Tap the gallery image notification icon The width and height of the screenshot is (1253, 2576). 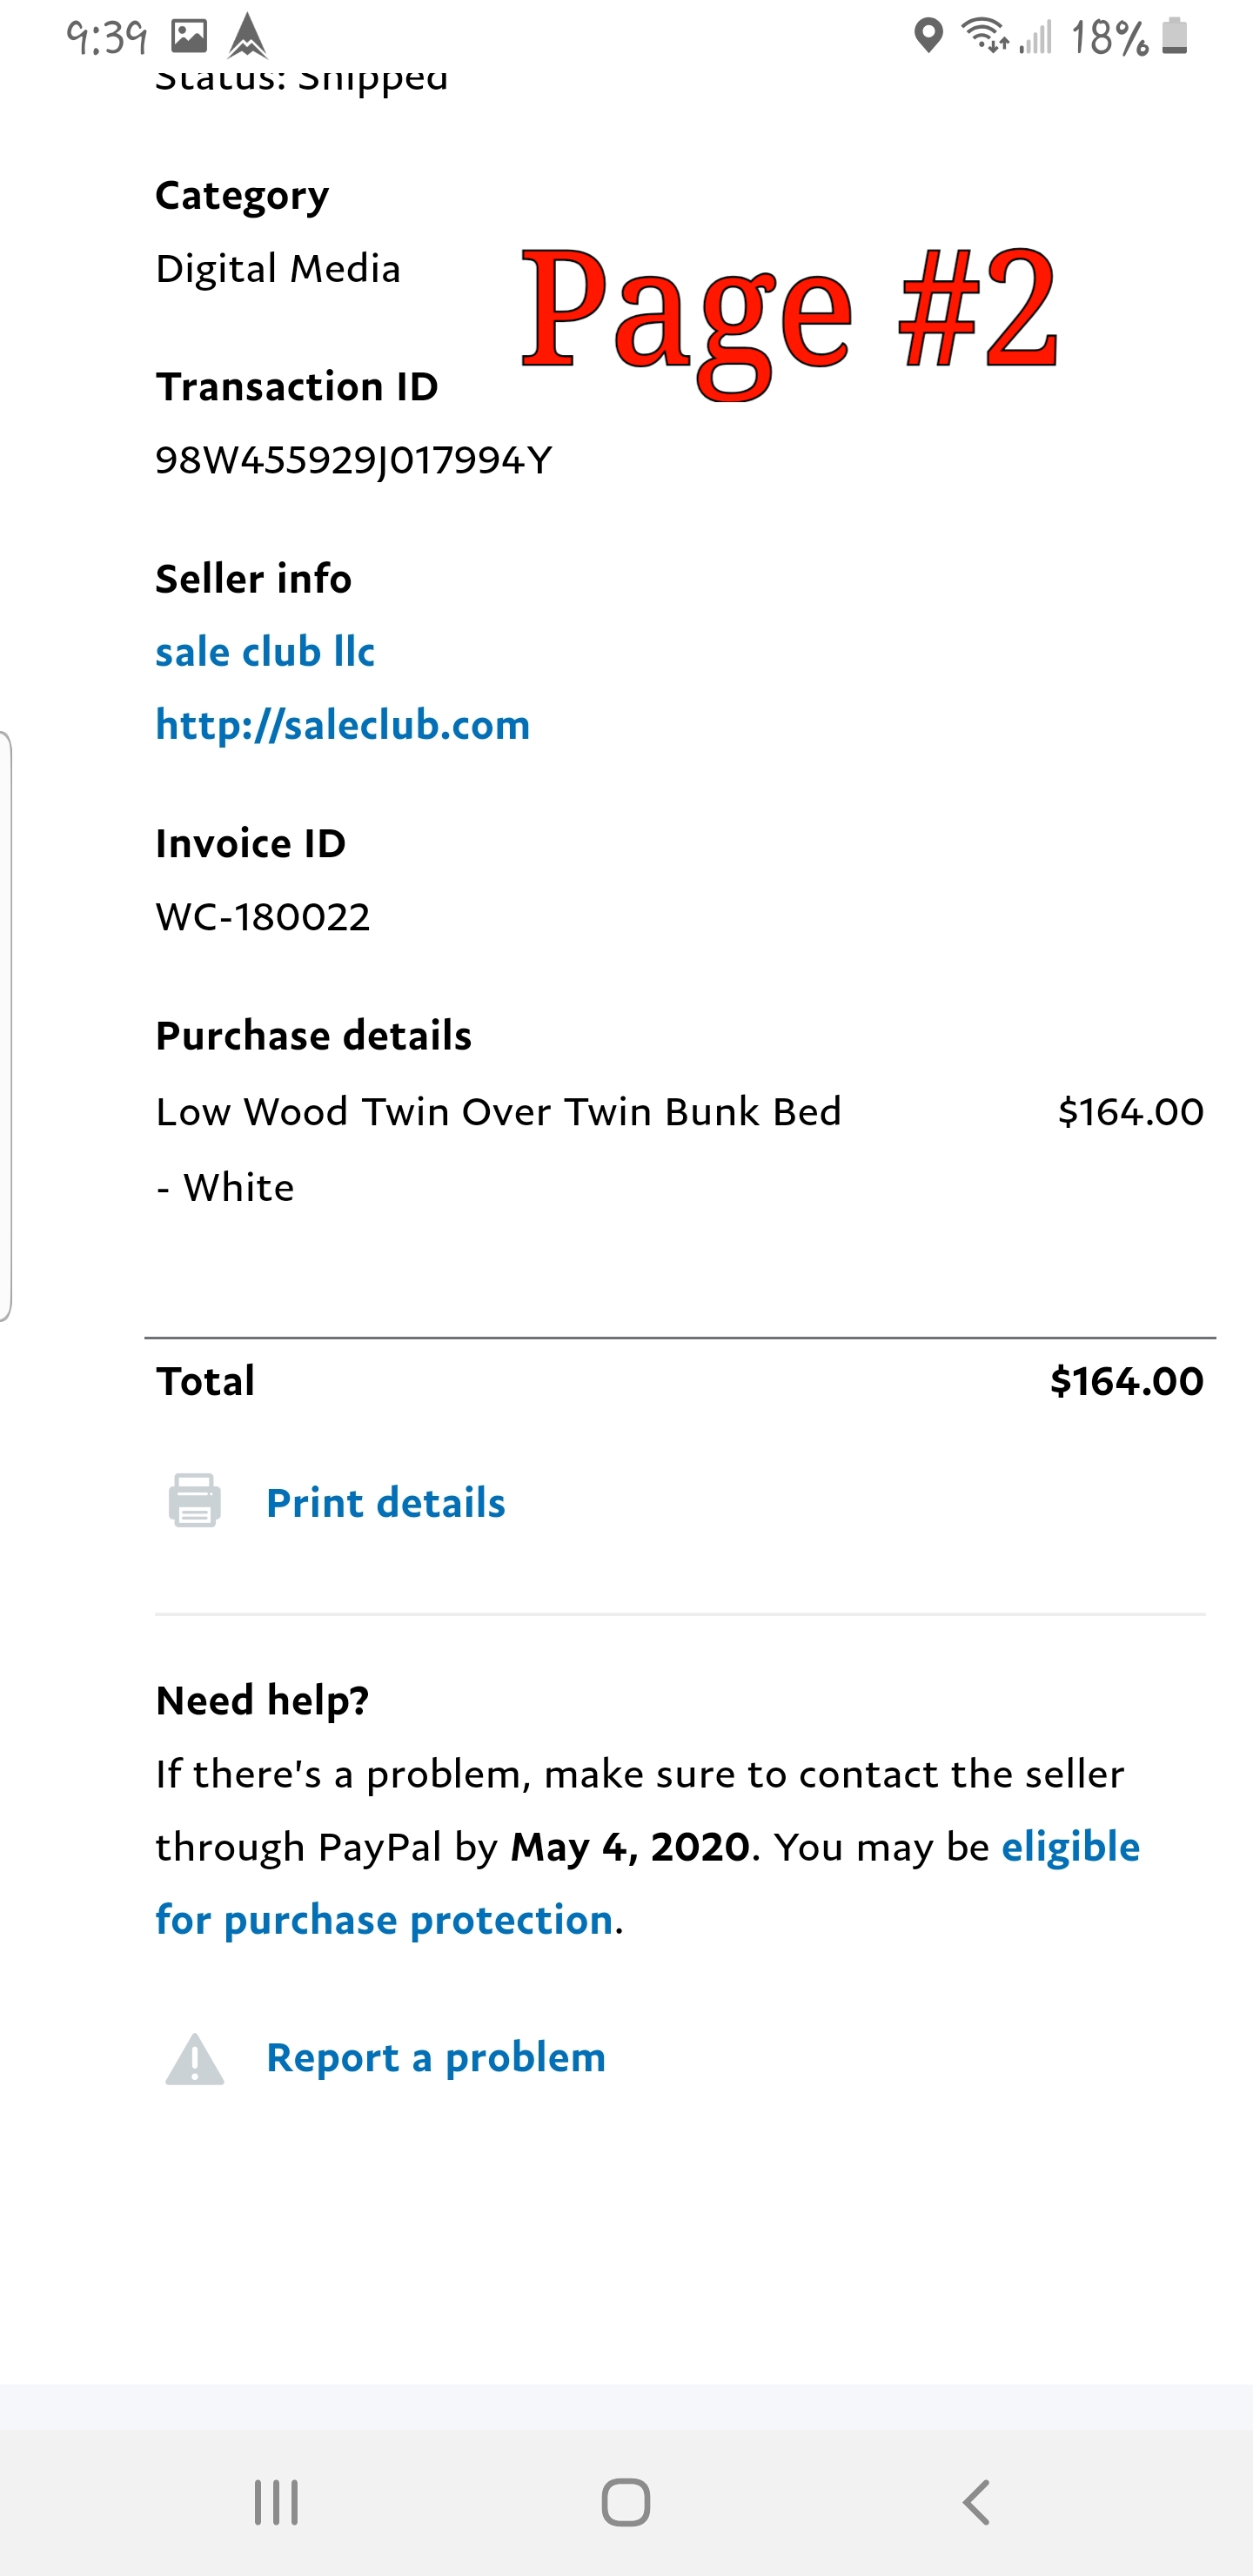(x=189, y=37)
